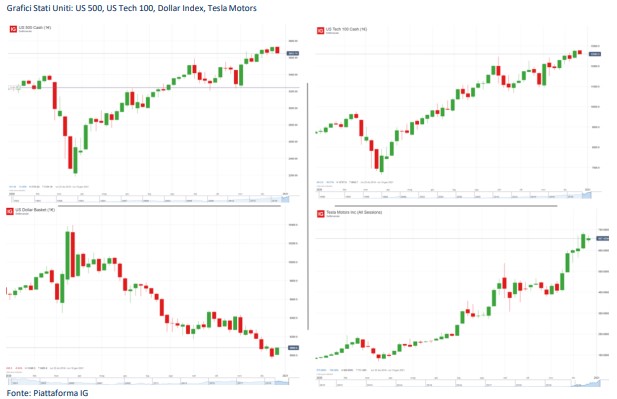The image size is (617, 399).
Task: Select the US 500 Cash chart title
Action: [35, 28]
